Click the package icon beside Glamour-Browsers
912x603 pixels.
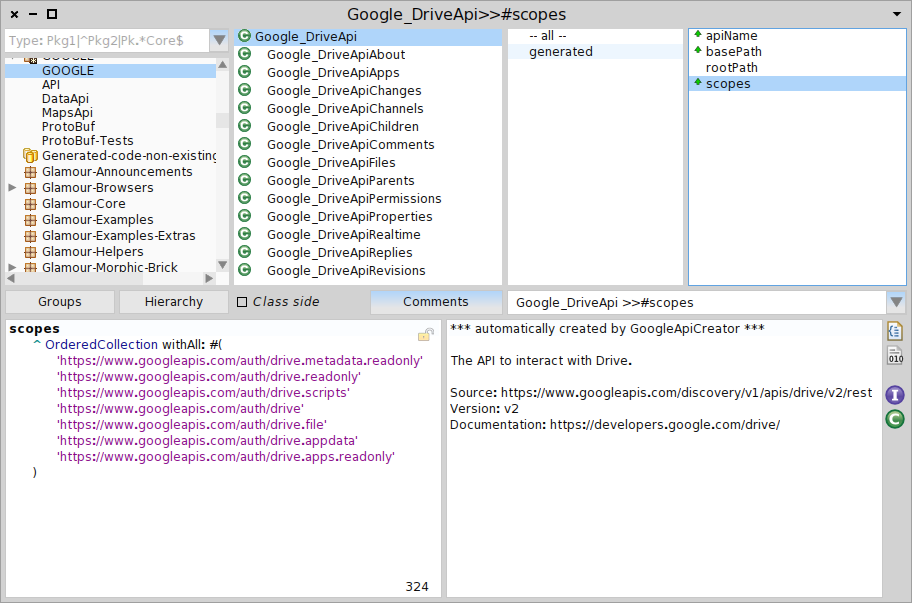(30, 188)
